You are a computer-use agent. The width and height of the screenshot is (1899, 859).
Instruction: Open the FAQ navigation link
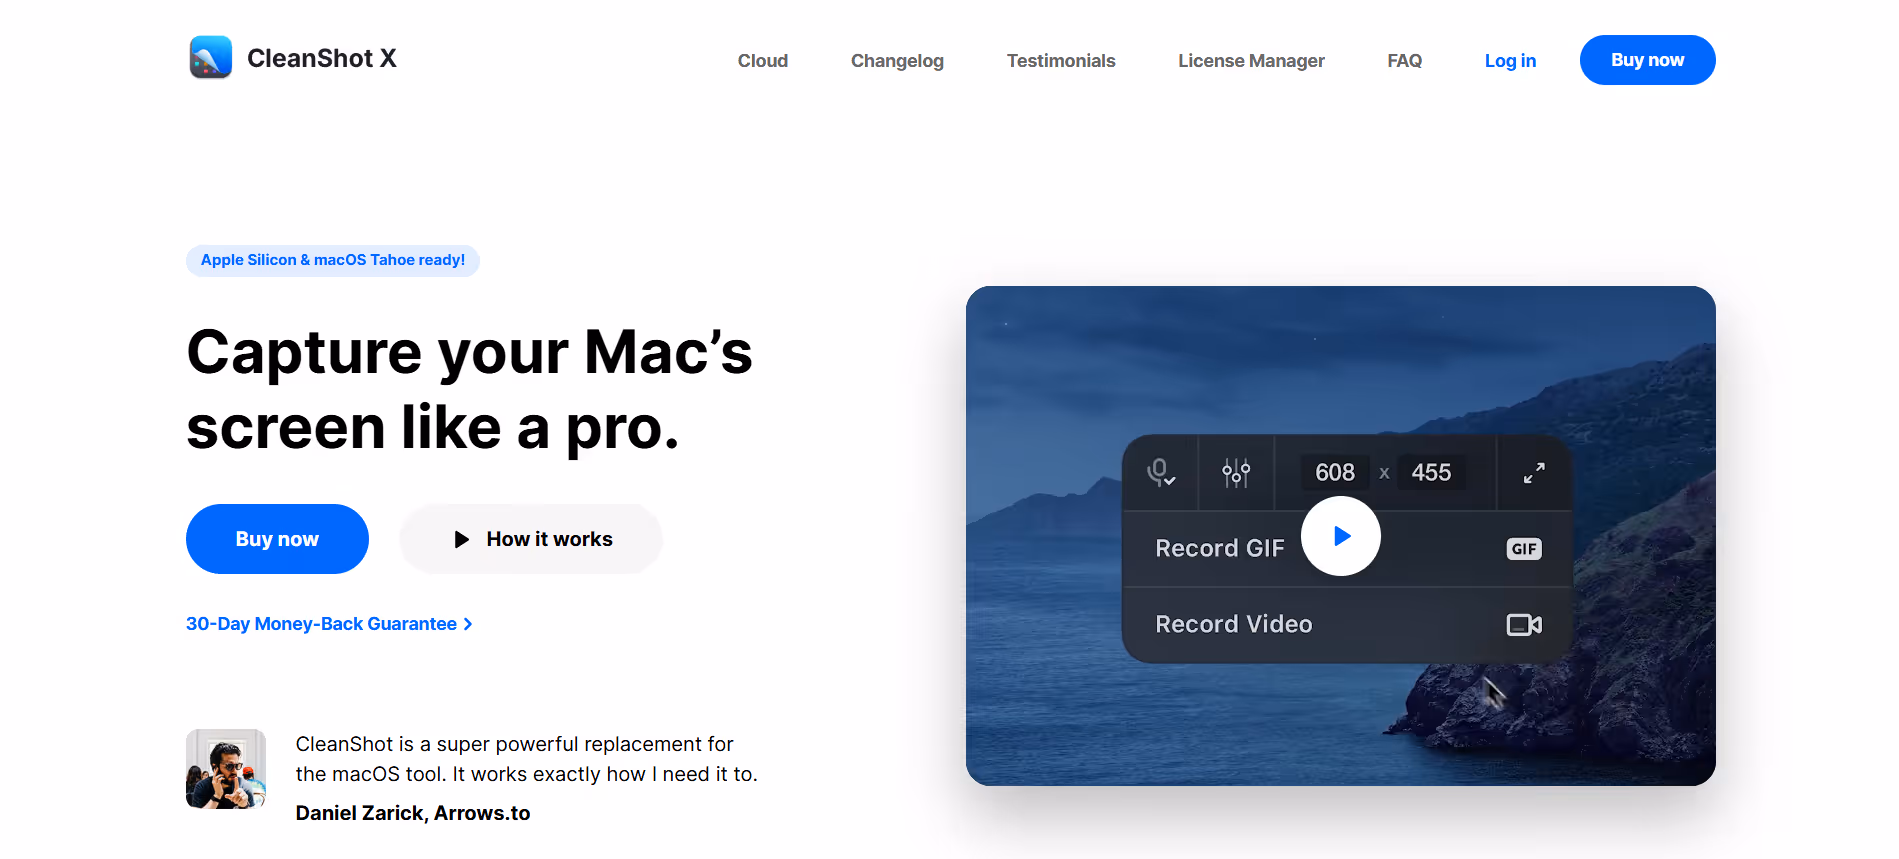[x=1404, y=61]
